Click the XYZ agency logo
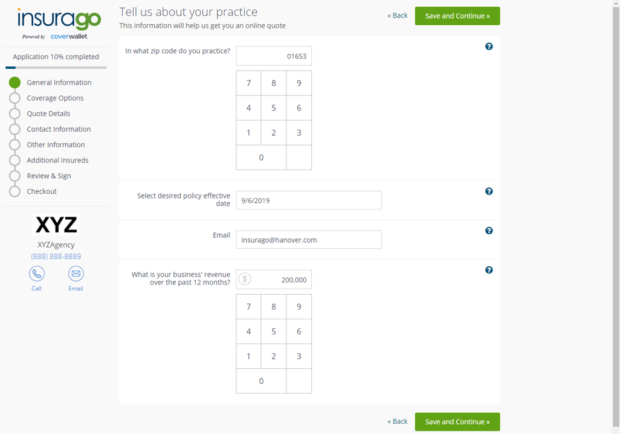This screenshot has height=434, width=620. (56, 224)
